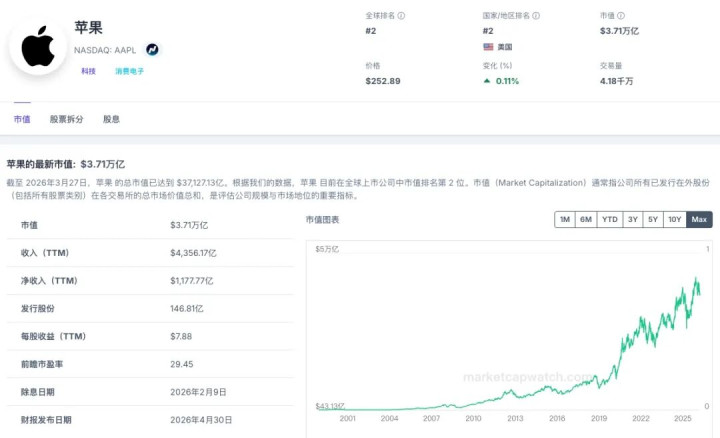Click the 除息日期 row label
This screenshot has height=438, width=720.
pos(38,392)
